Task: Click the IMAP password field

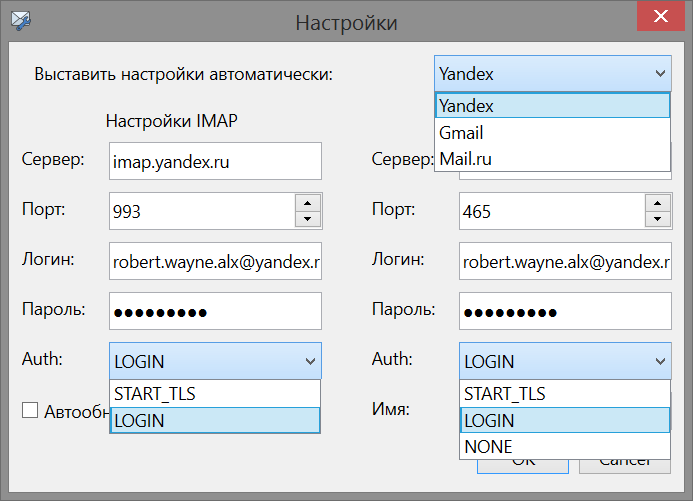Action: 215,311
